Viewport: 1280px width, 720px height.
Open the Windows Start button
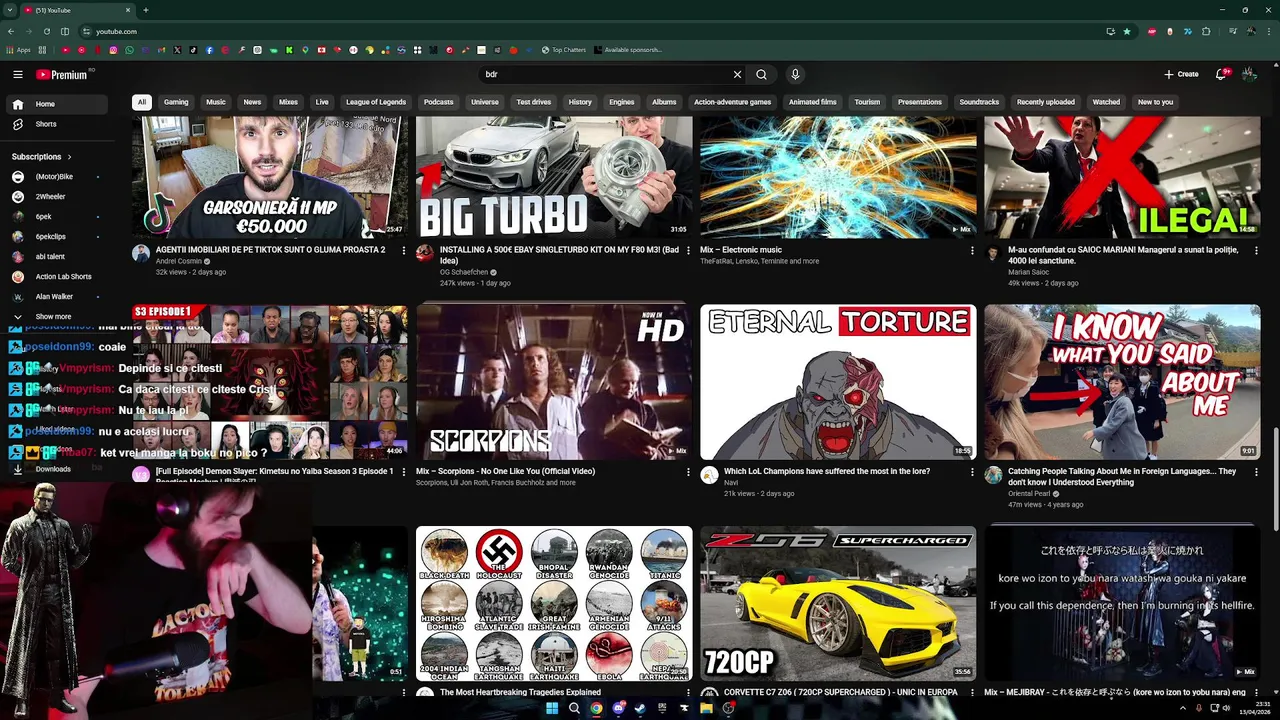[x=551, y=708]
